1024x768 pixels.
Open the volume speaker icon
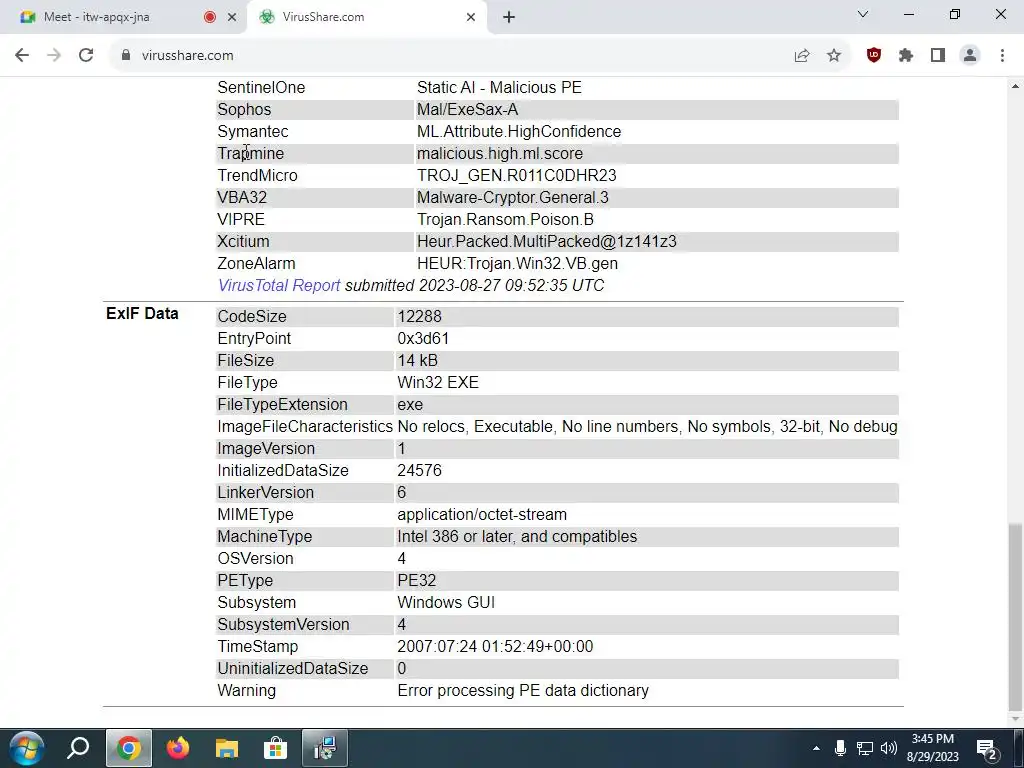[889, 748]
